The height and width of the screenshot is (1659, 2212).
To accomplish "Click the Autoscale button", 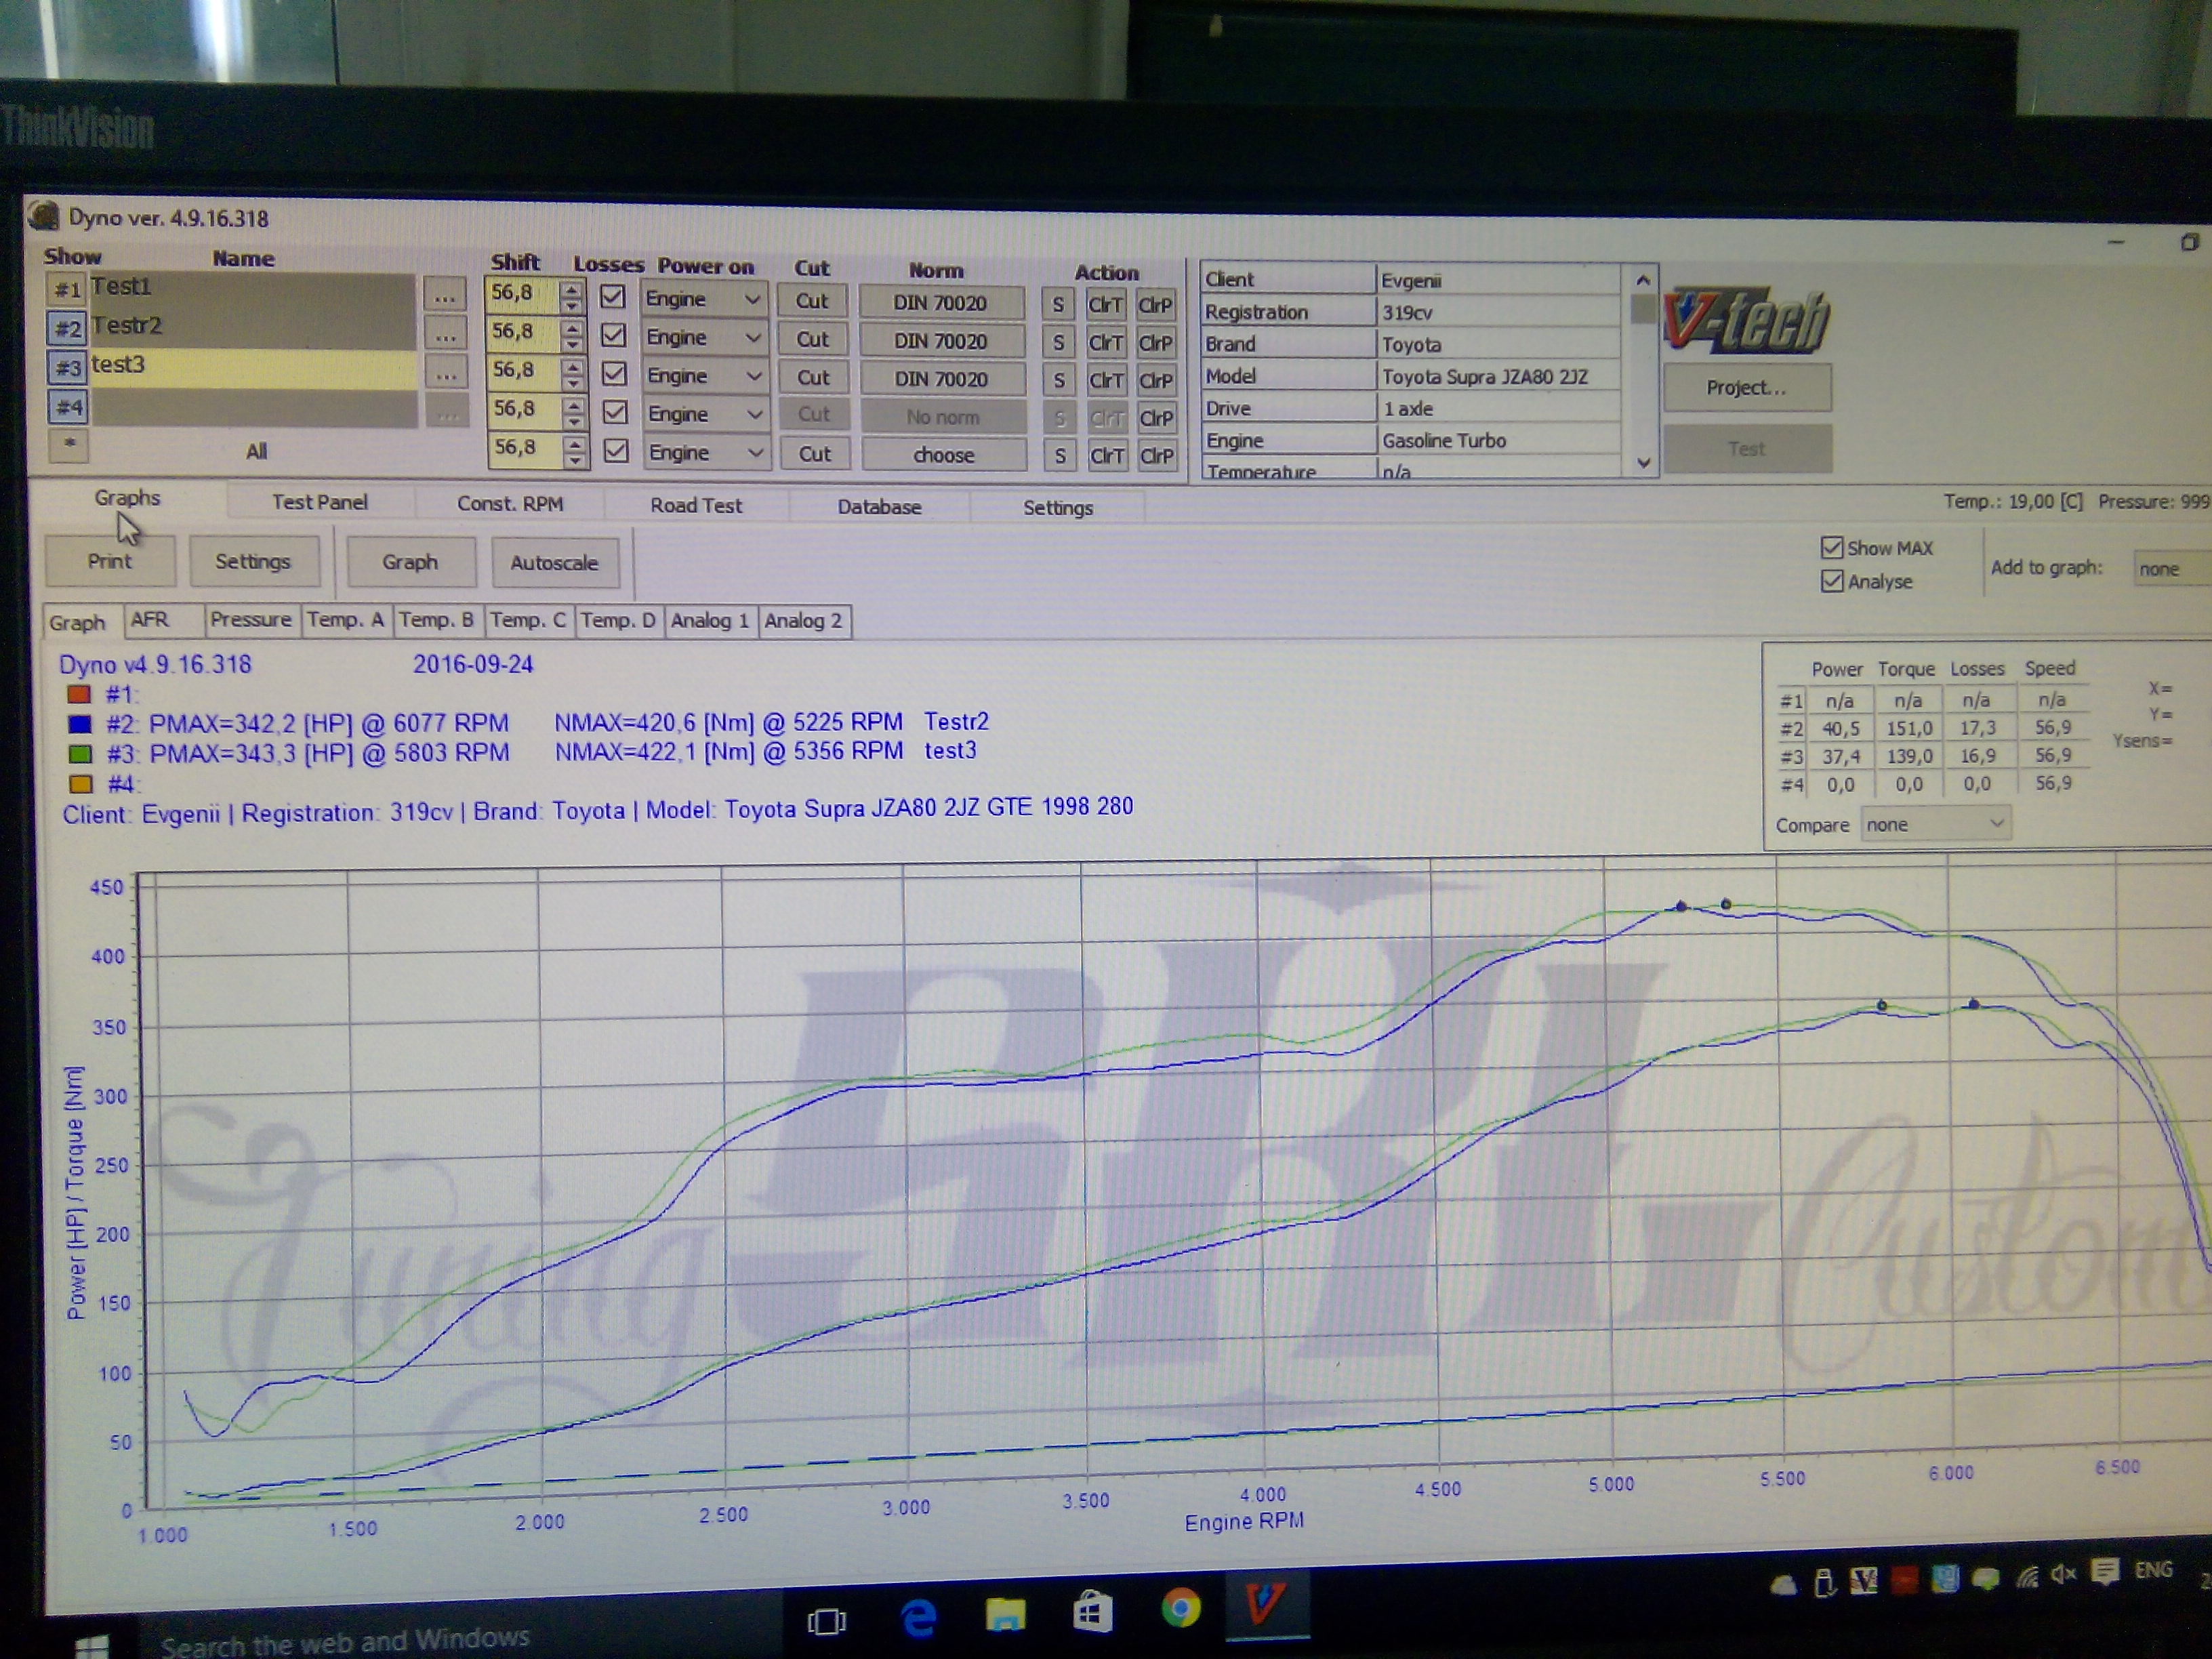I will (x=554, y=563).
